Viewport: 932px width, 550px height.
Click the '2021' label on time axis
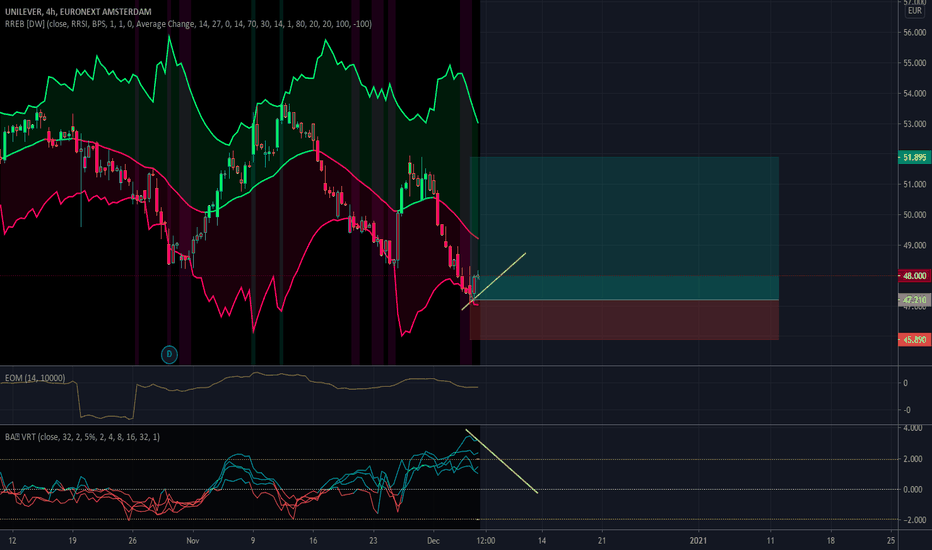coord(698,540)
